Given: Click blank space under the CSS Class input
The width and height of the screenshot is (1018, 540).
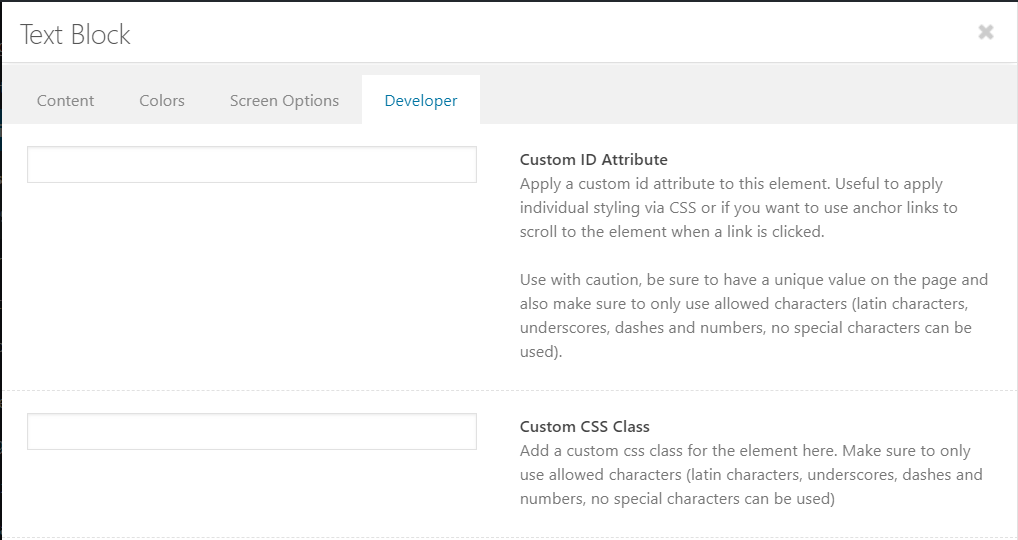Looking at the screenshot, I should click(252, 490).
